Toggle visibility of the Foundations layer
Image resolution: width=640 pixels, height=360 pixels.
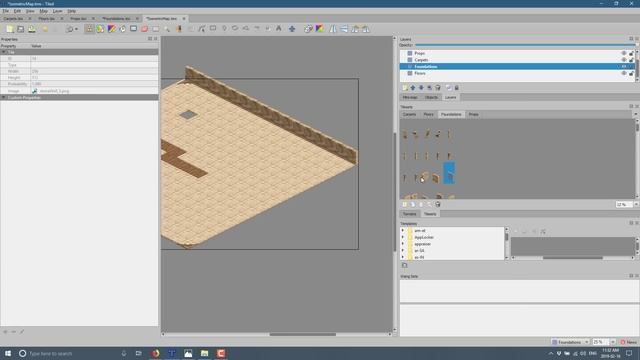(x=624, y=67)
